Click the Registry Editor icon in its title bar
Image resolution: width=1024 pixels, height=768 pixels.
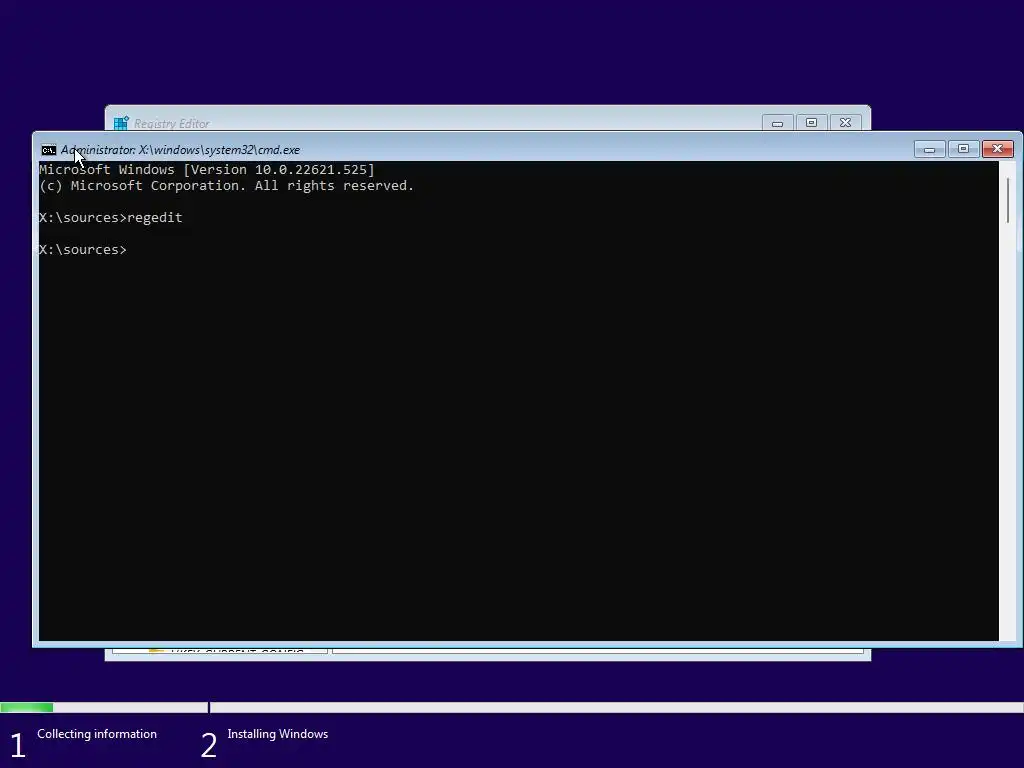point(121,123)
